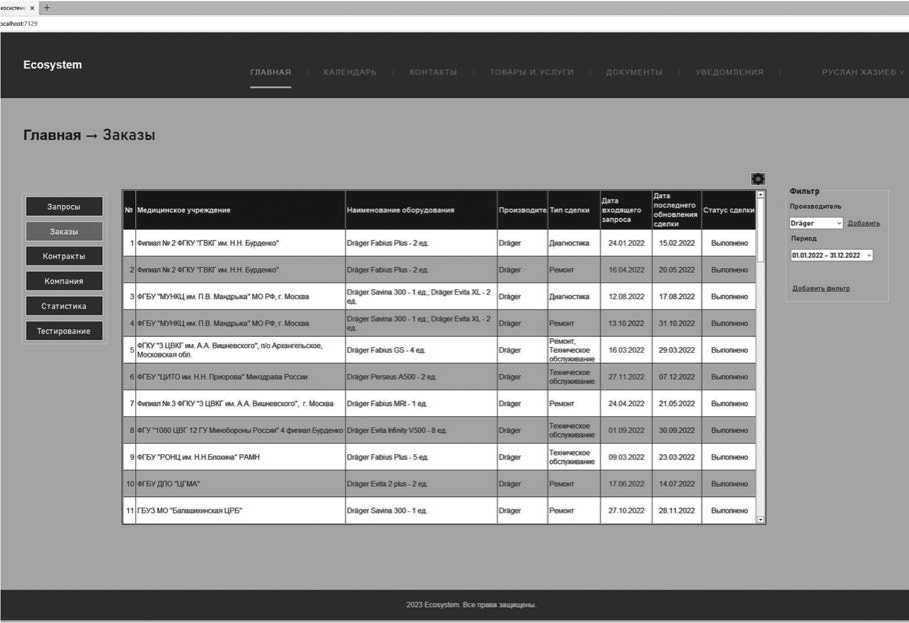
Task: Select row 6 ФГБУ "ЦИТО им. Н.Н. Приорова"
Action: pyautogui.click(x=240, y=377)
